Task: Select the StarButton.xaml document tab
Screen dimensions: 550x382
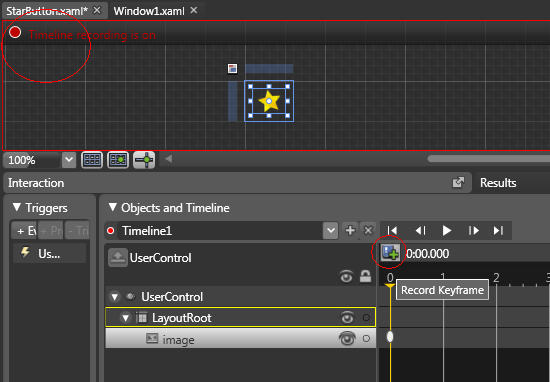Action: tap(47, 11)
